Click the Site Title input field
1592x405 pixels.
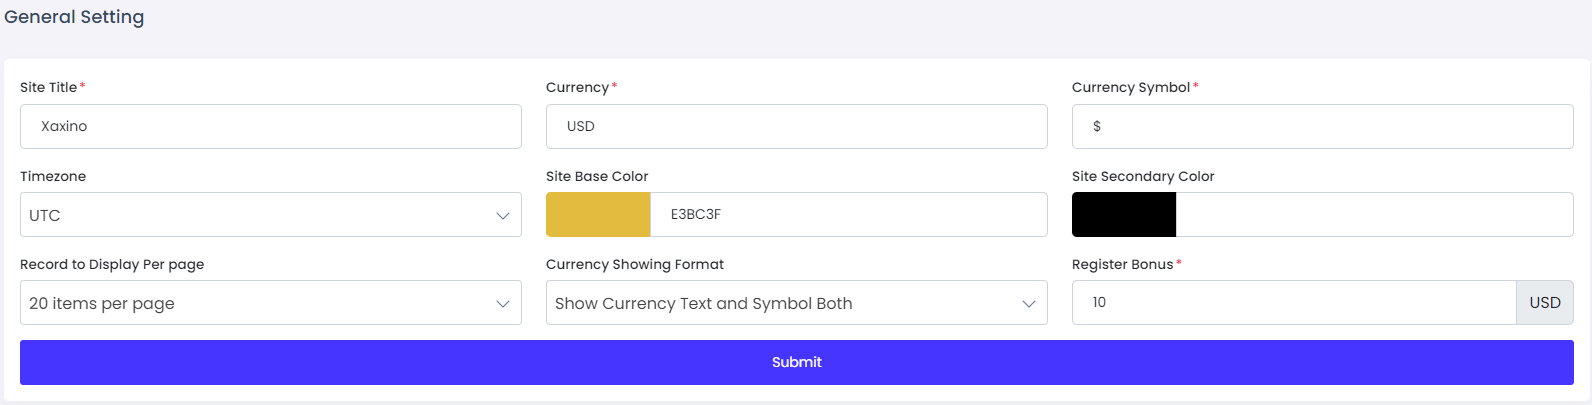(270, 127)
